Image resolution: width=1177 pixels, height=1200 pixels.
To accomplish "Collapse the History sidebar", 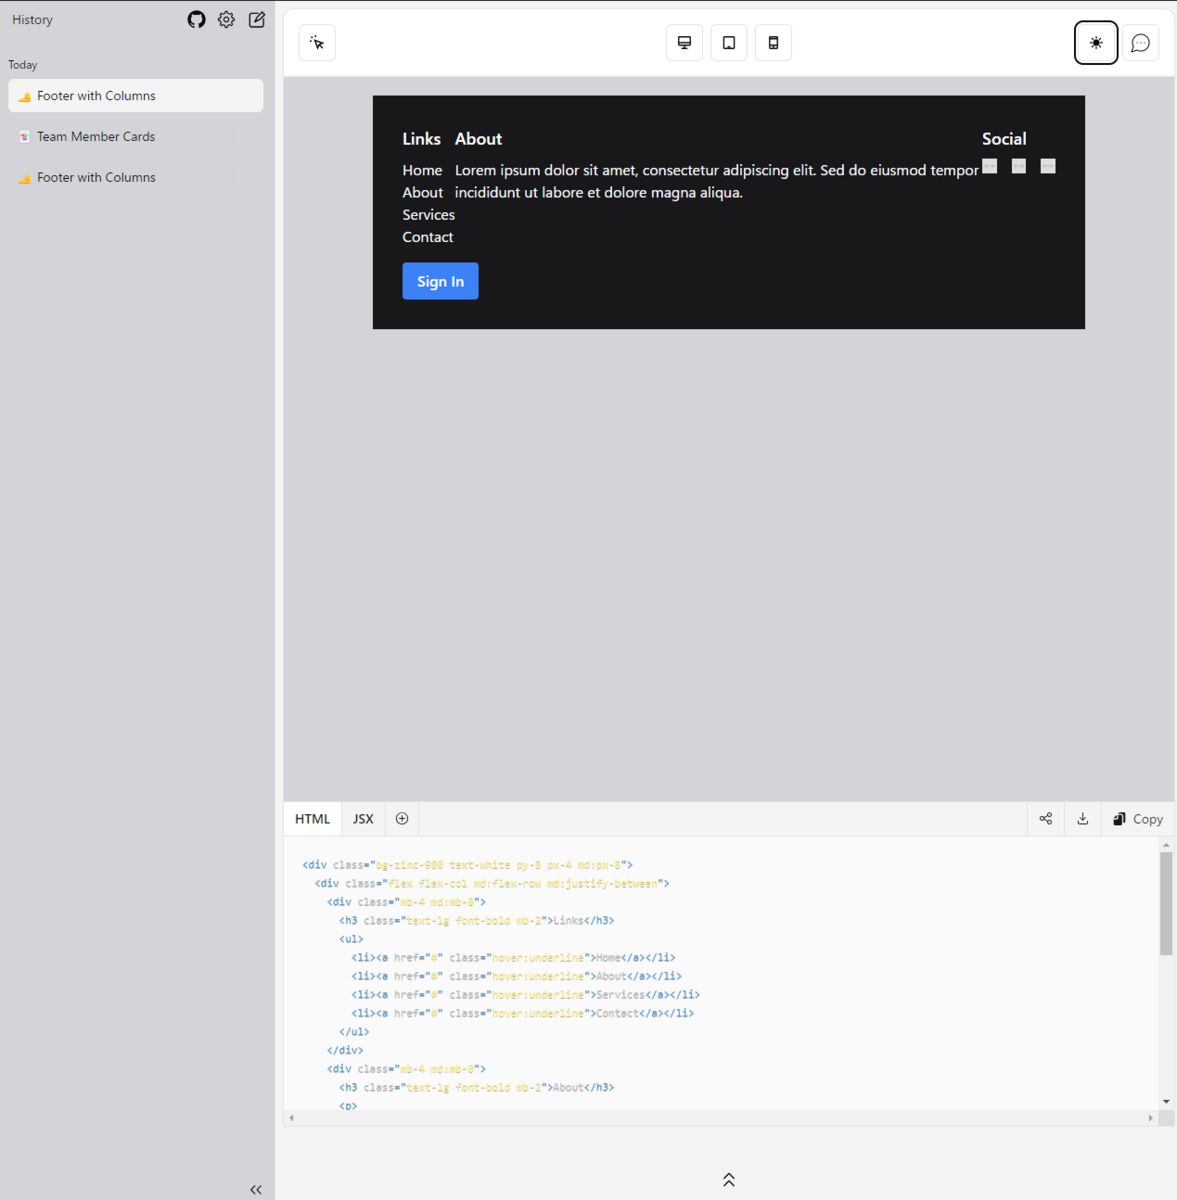I will tap(255, 1188).
